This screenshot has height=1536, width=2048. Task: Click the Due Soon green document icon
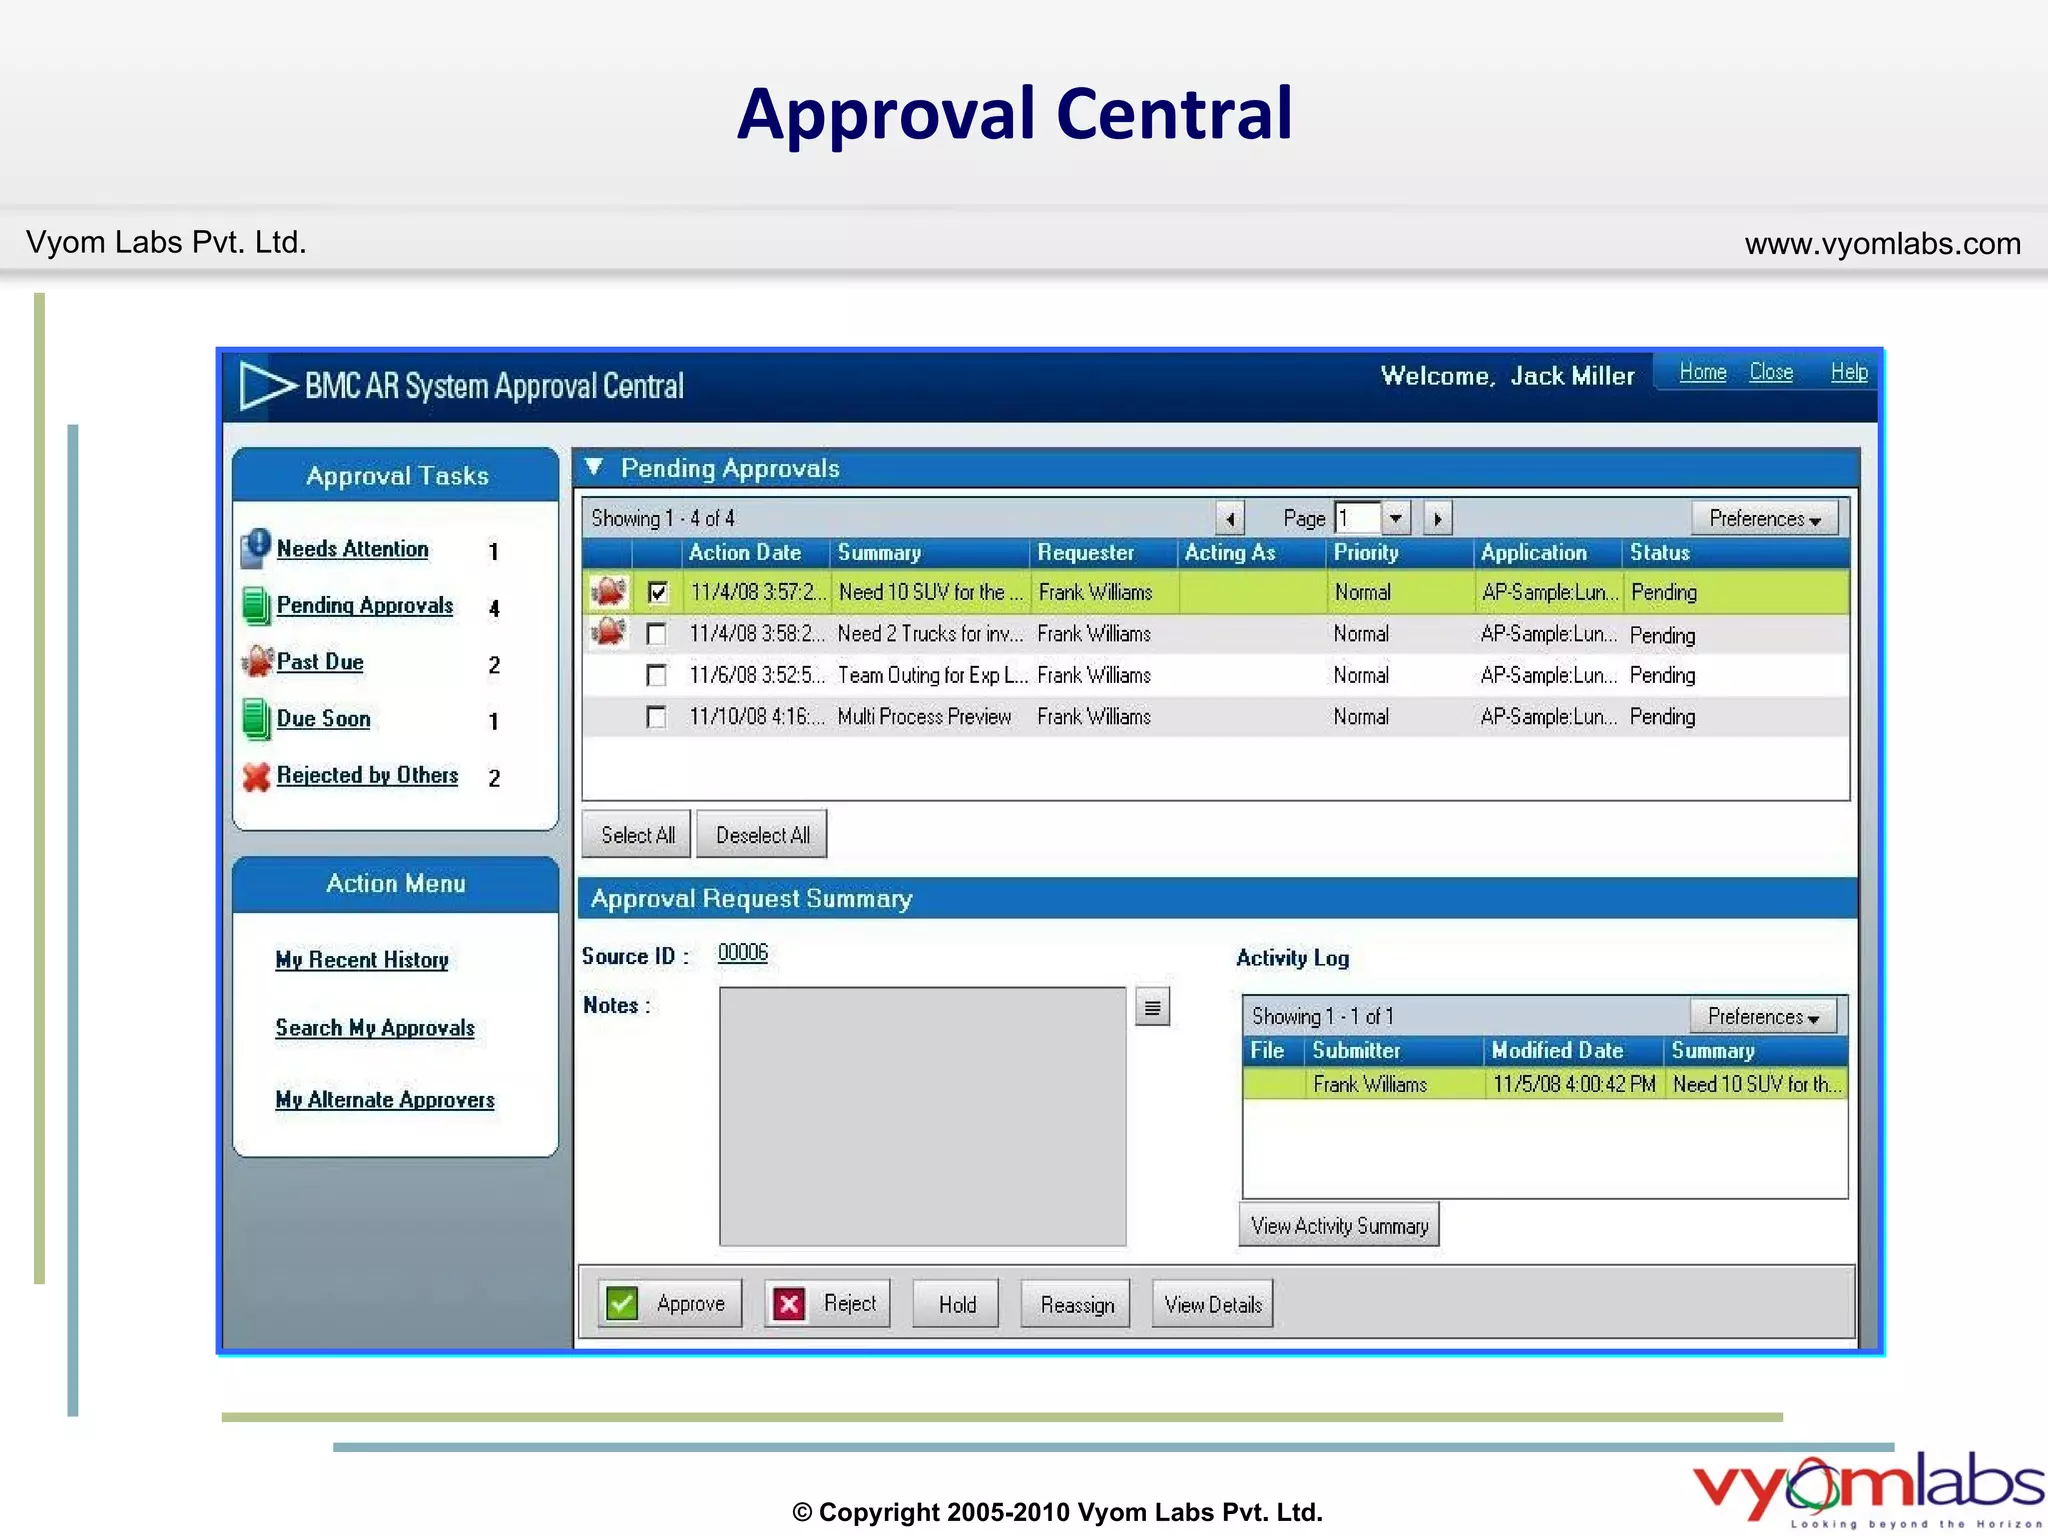click(x=256, y=719)
